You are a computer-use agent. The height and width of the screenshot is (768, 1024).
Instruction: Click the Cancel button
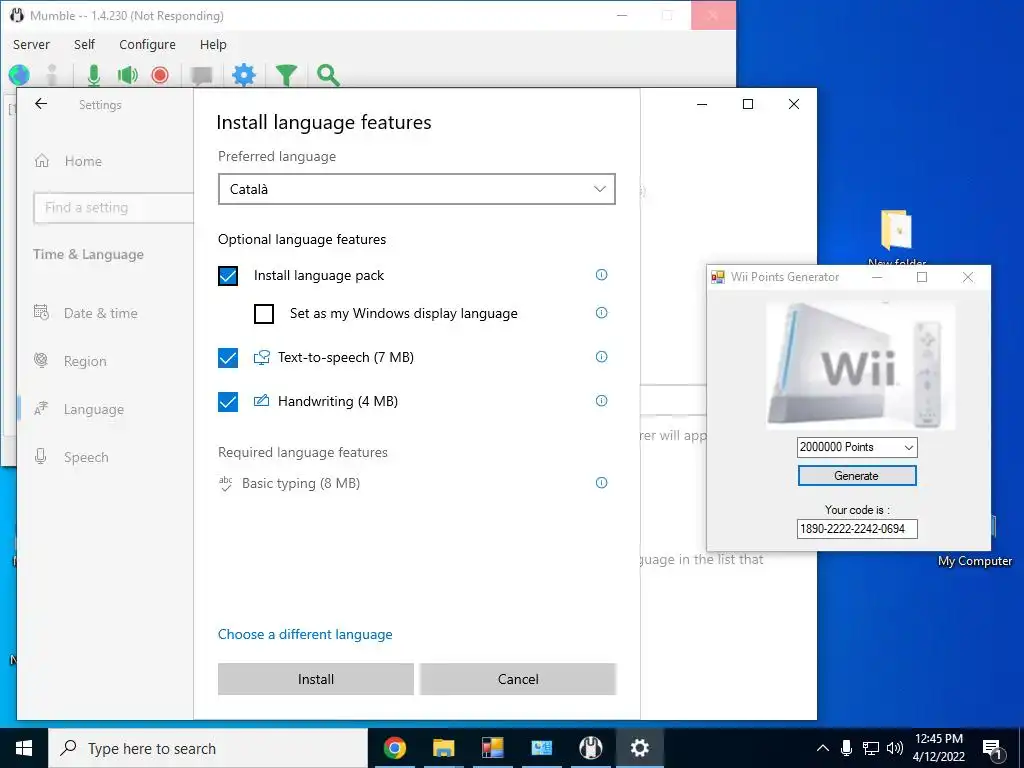(518, 679)
